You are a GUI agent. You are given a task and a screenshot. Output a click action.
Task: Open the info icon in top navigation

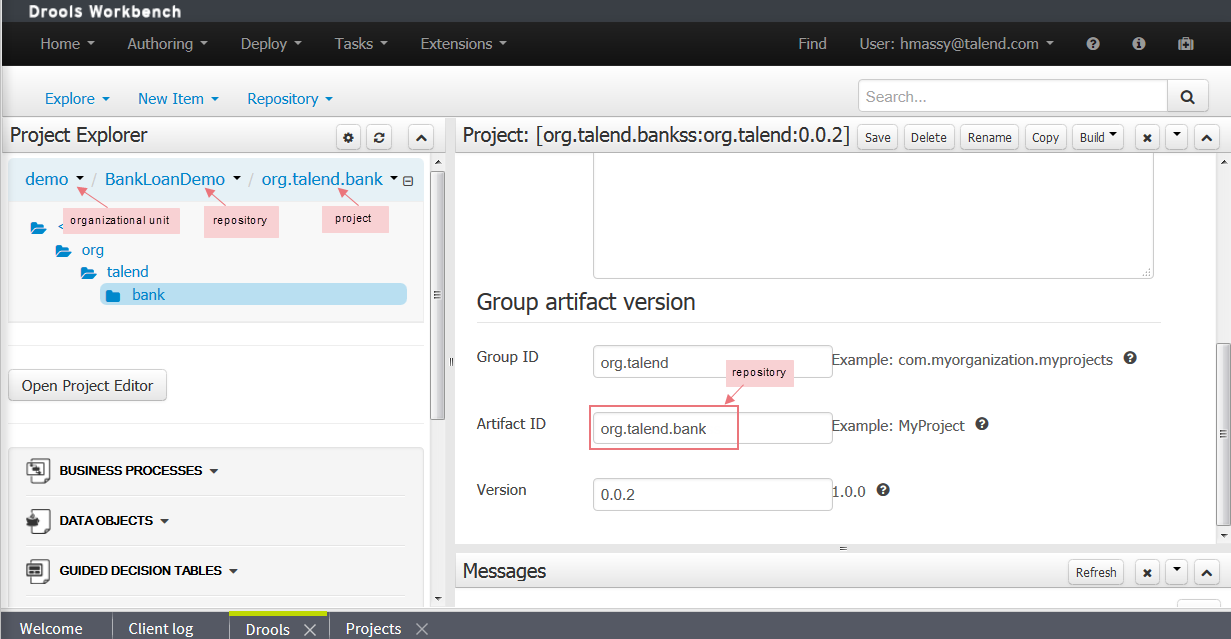[1138, 44]
